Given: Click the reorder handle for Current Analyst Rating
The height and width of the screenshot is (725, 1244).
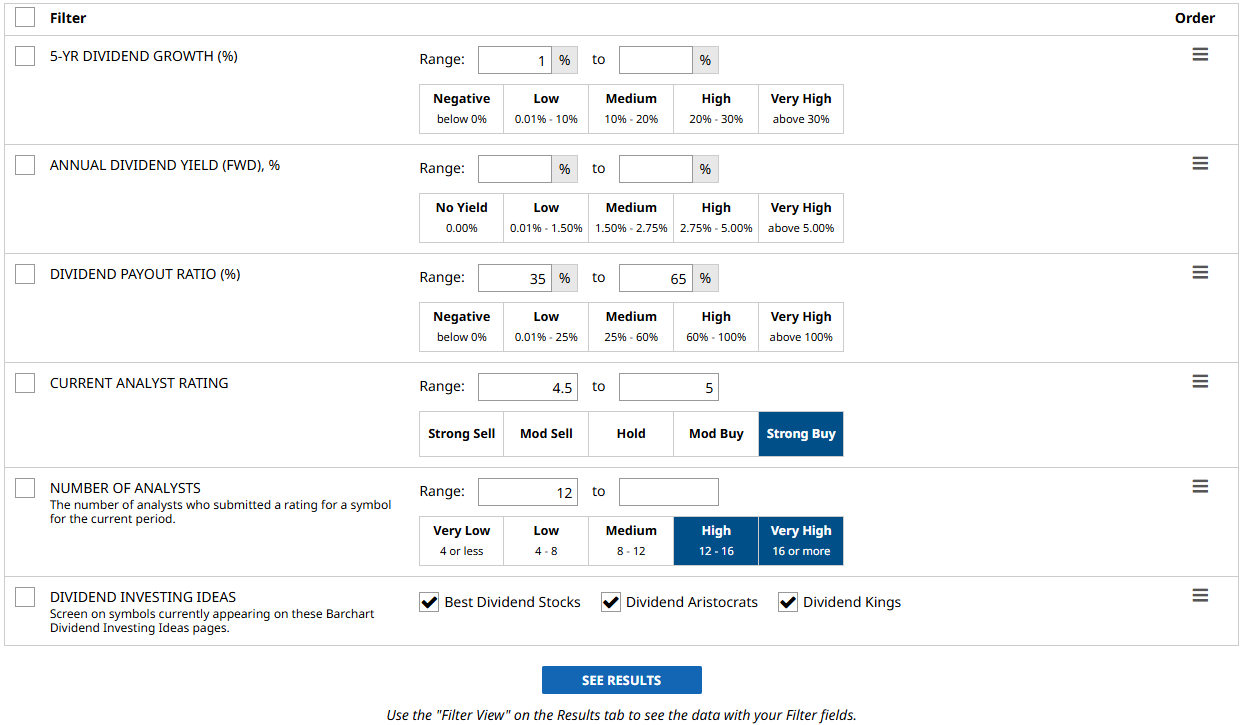Looking at the screenshot, I should pyautogui.click(x=1200, y=382).
